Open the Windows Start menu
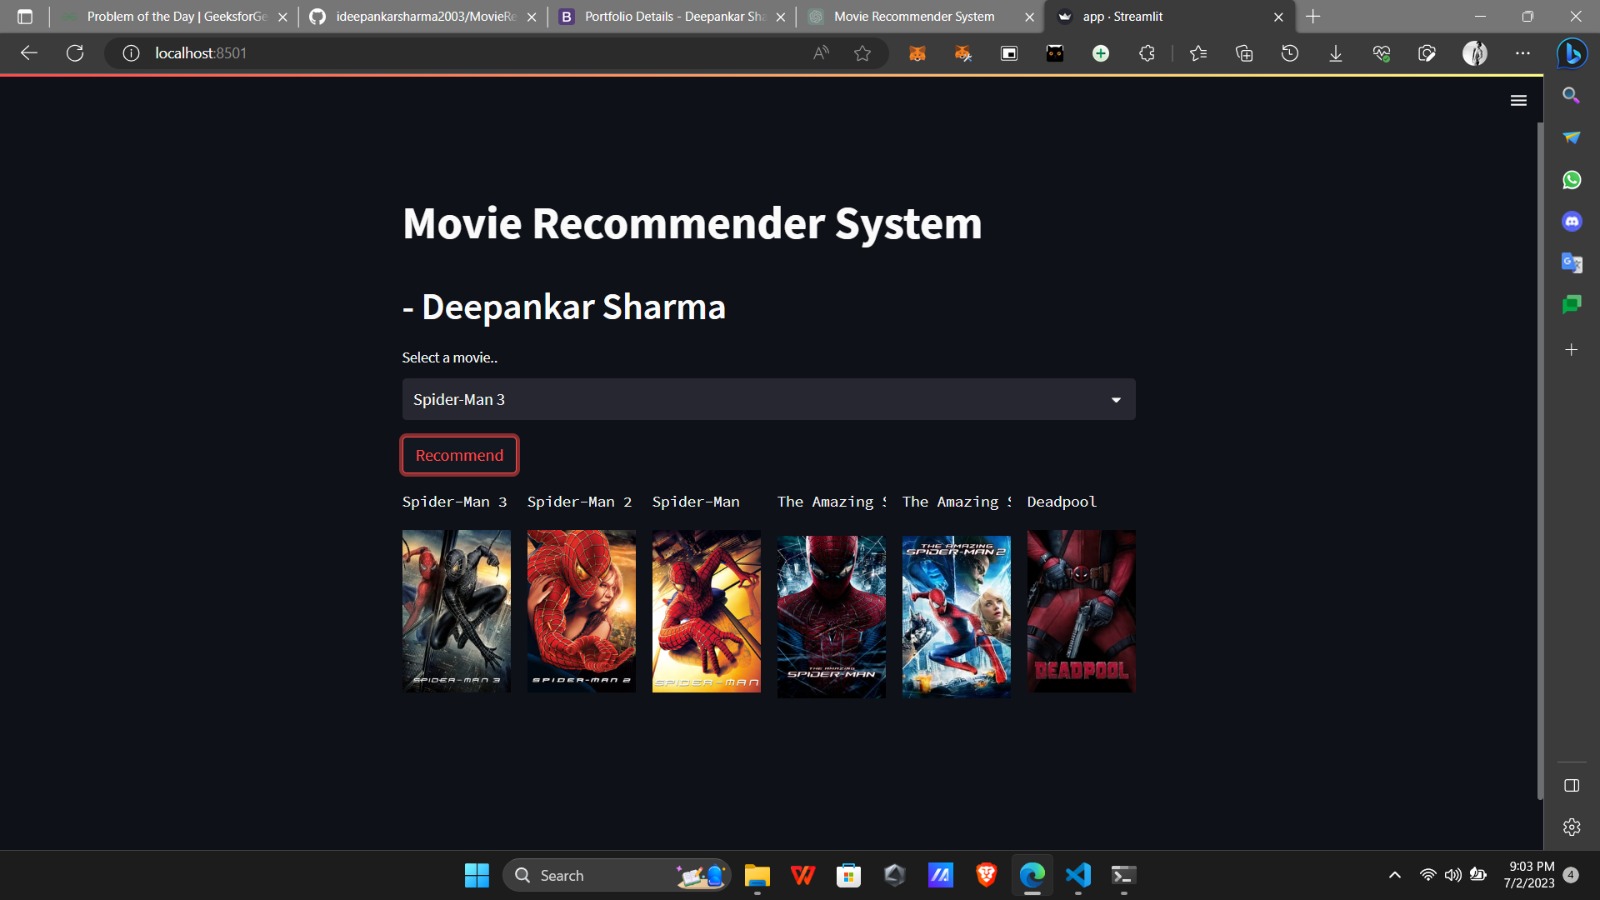This screenshot has width=1600, height=900. pos(477,875)
